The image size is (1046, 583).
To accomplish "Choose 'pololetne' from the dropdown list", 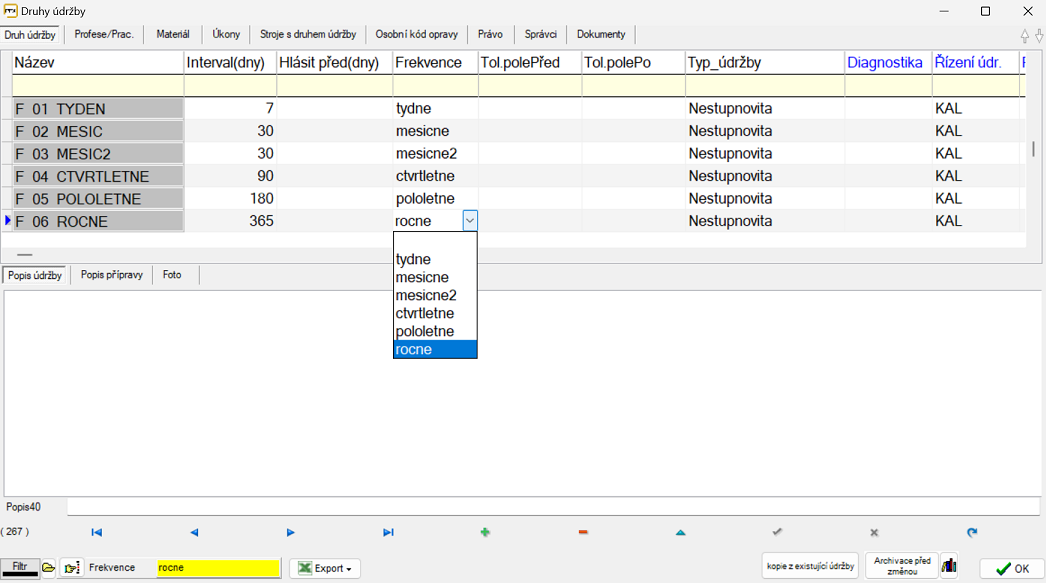I will click(x=435, y=332).
